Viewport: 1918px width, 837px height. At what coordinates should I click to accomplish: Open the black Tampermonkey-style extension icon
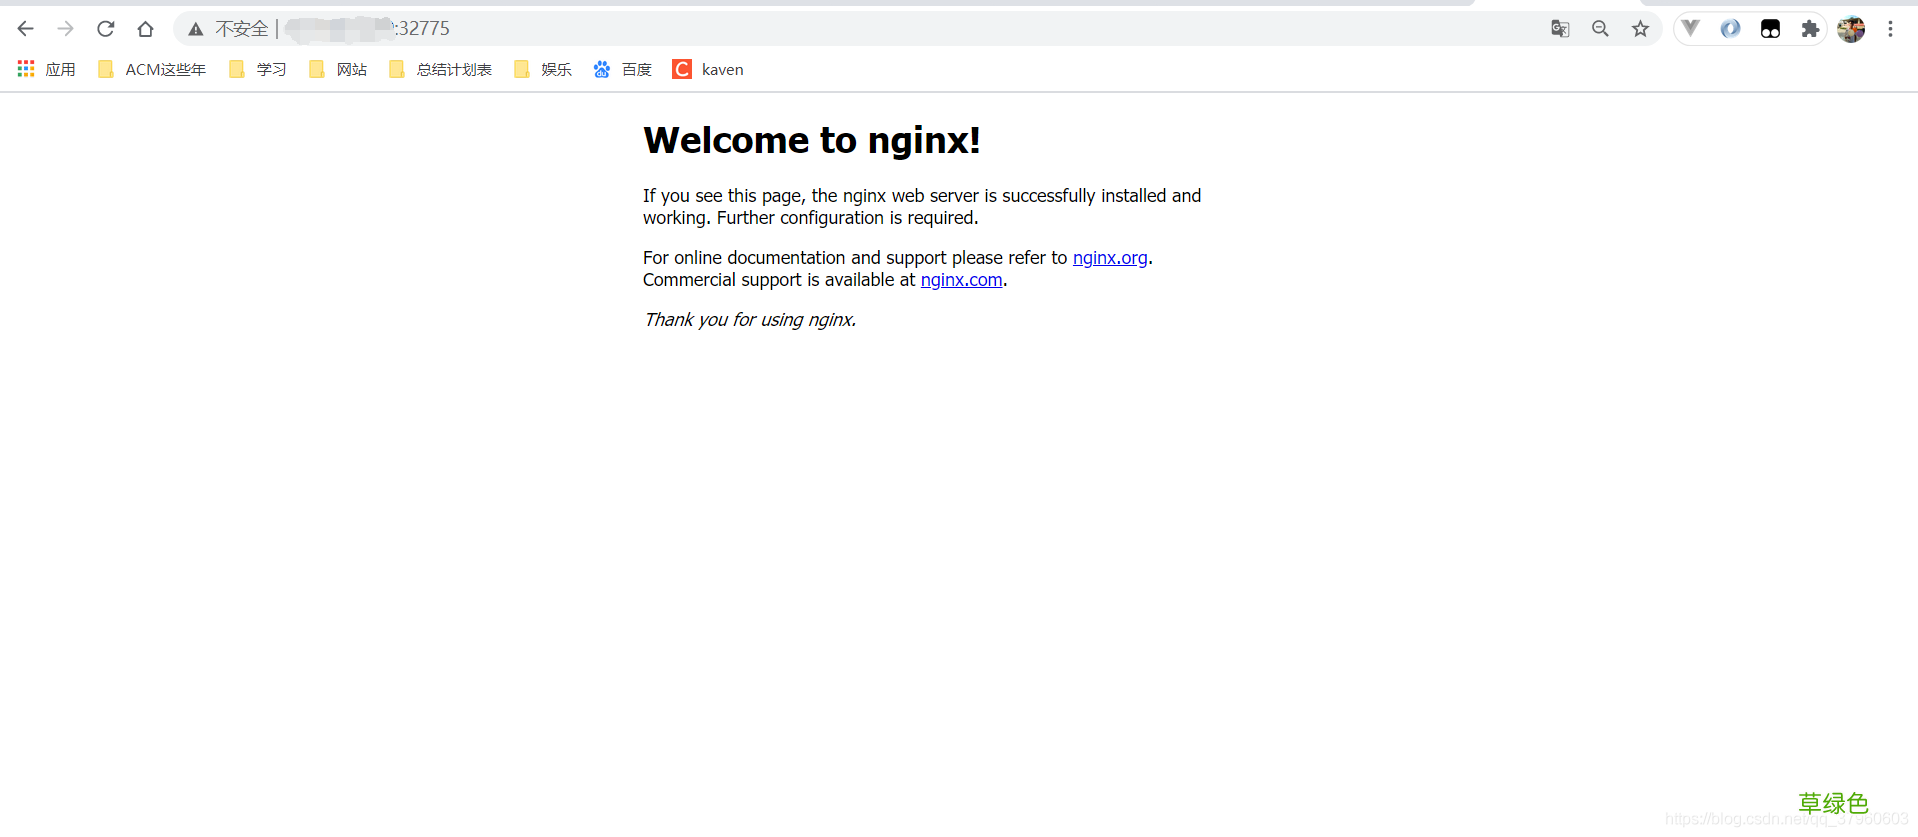pos(1770,29)
